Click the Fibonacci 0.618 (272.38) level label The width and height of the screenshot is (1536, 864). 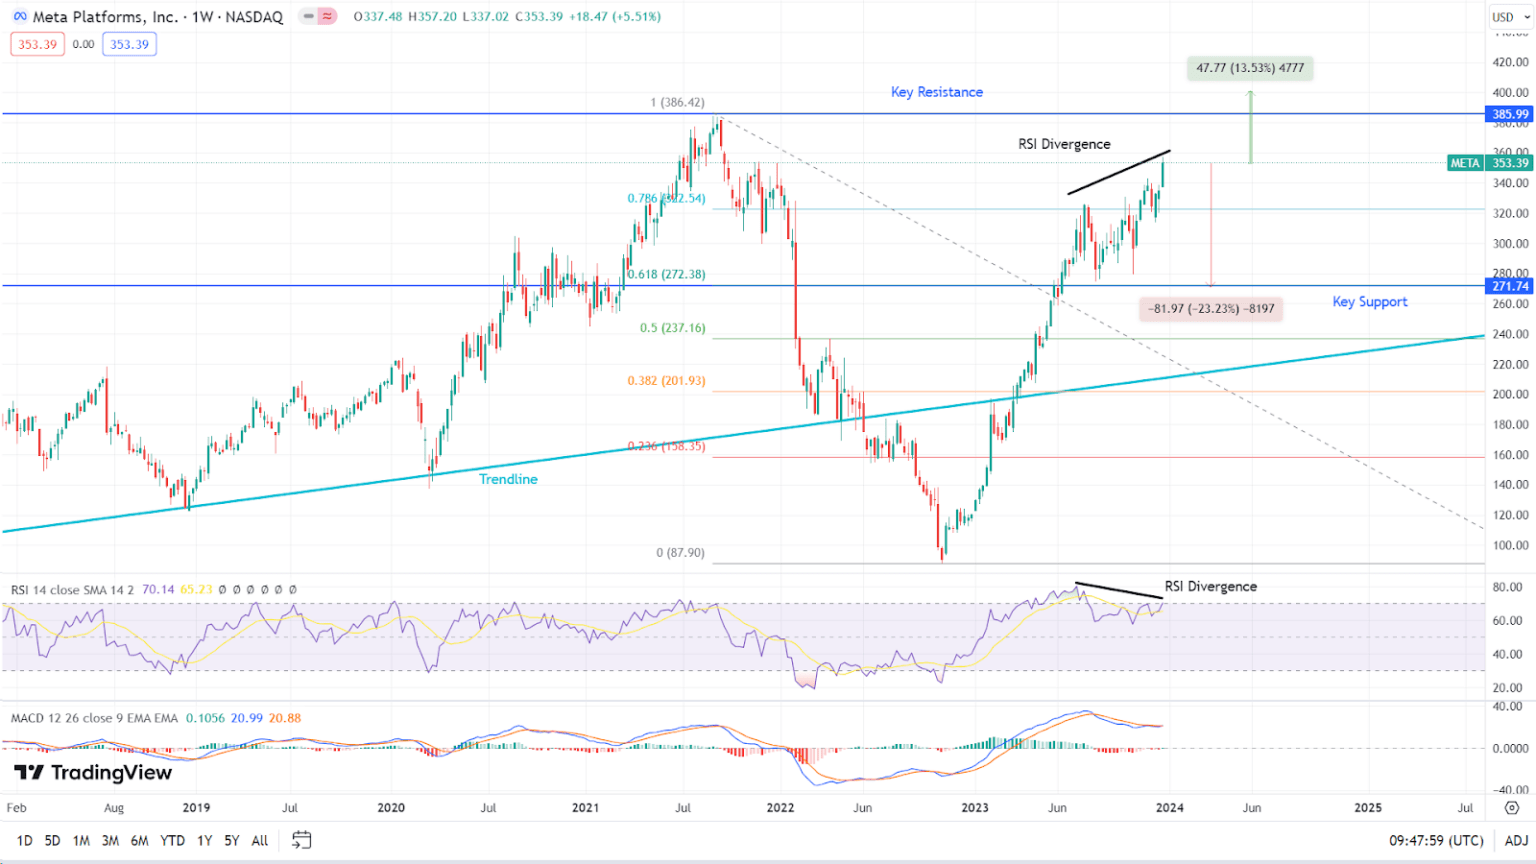(666, 274)
